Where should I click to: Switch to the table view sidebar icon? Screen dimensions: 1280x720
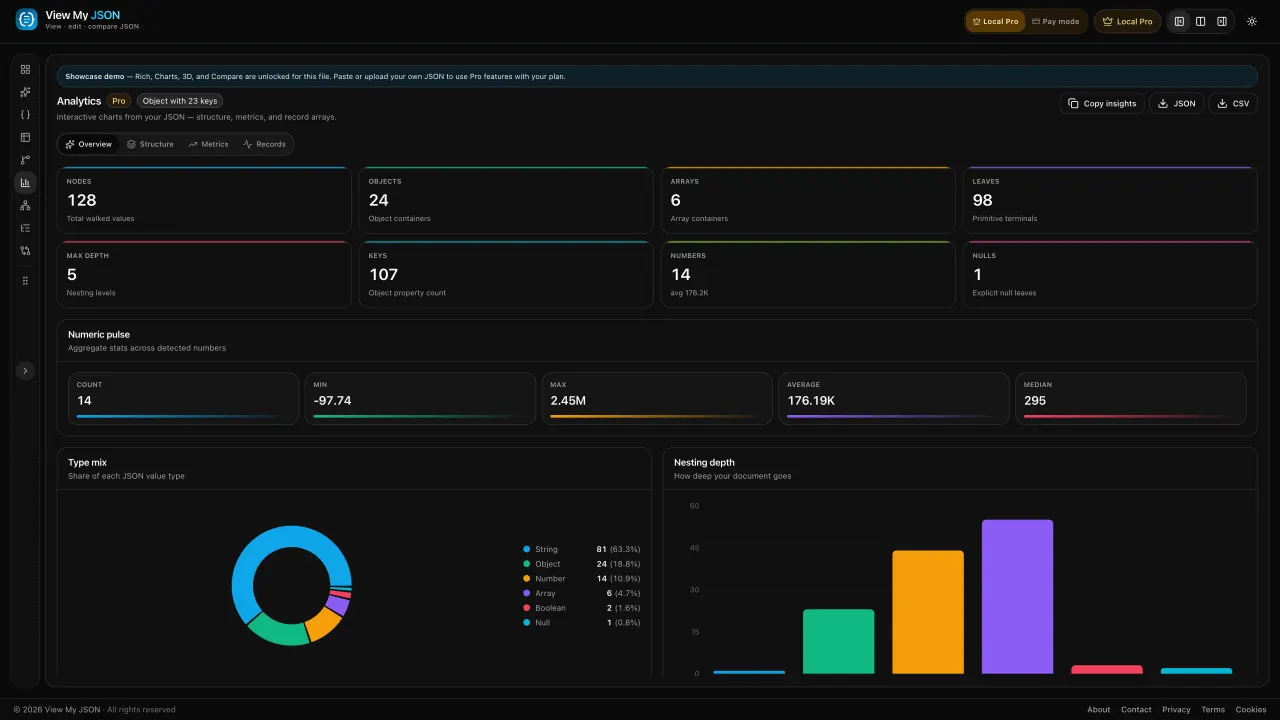point(25,137)
